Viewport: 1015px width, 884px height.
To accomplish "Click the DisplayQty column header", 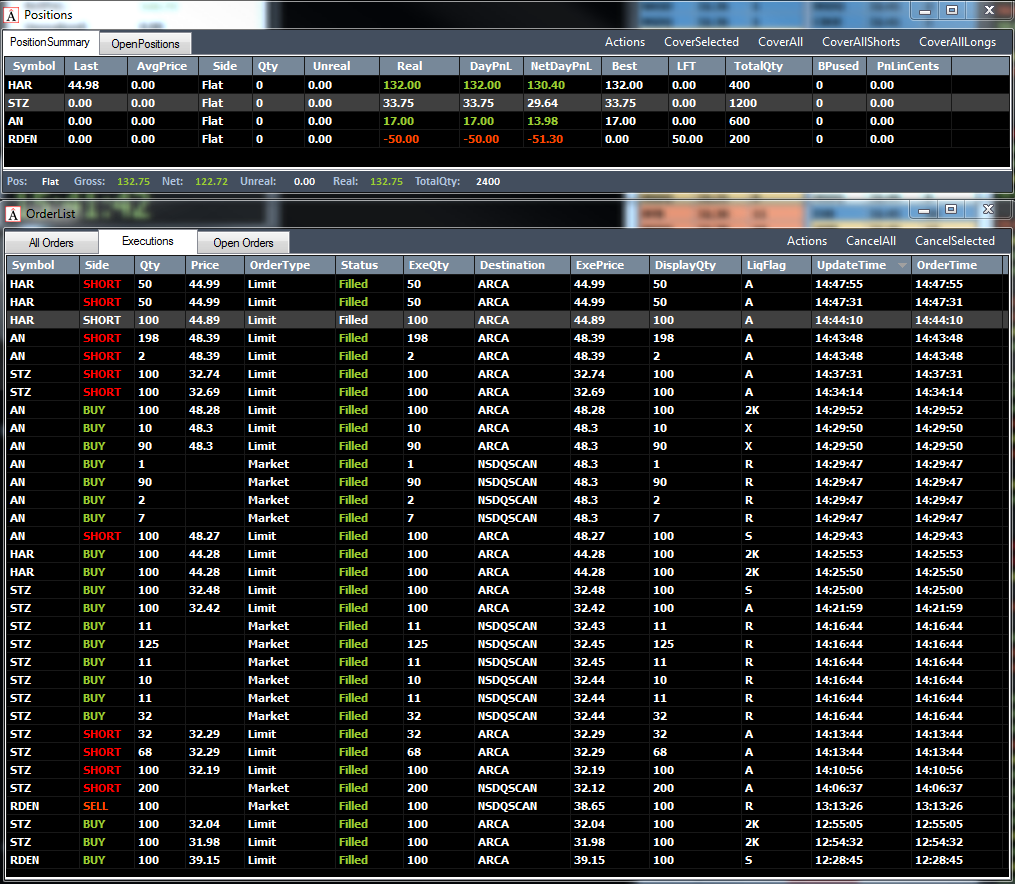I will (696, 265).
